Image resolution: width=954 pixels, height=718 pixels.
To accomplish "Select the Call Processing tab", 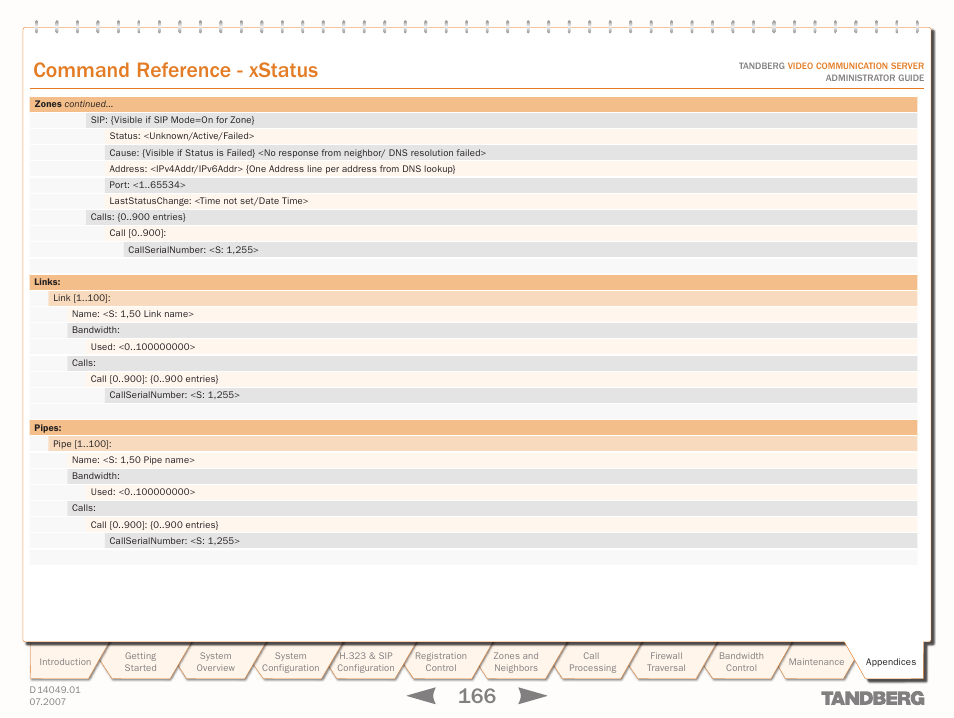I will coord(591,661).
